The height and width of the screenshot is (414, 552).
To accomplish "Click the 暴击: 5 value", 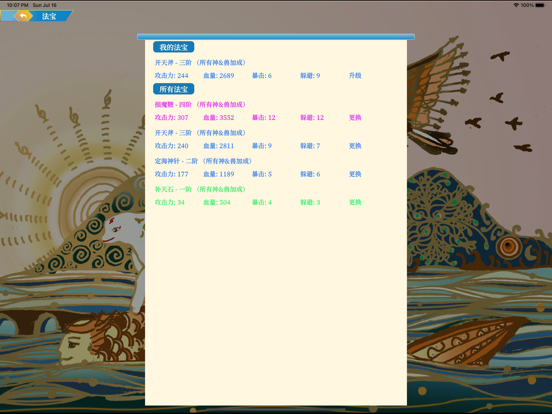I will 262,174.
